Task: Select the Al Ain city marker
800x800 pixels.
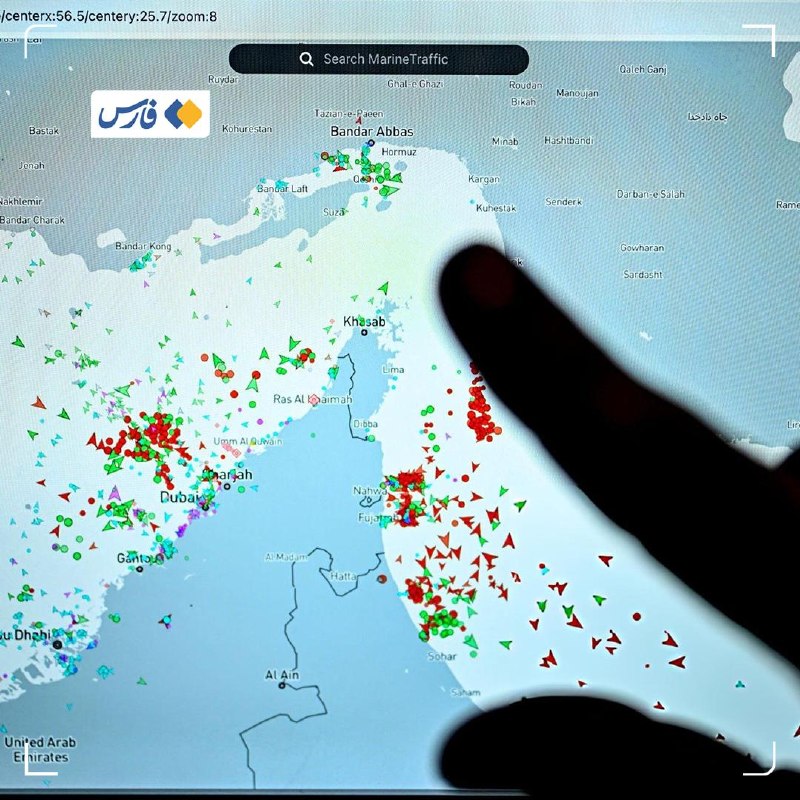Action: pyautogui.click(x=282, y=685)
